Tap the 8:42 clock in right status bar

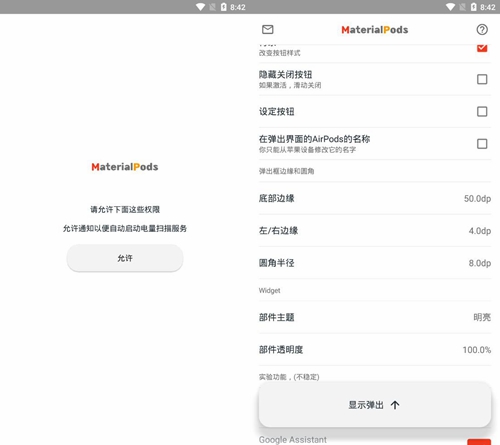point(488,7)
